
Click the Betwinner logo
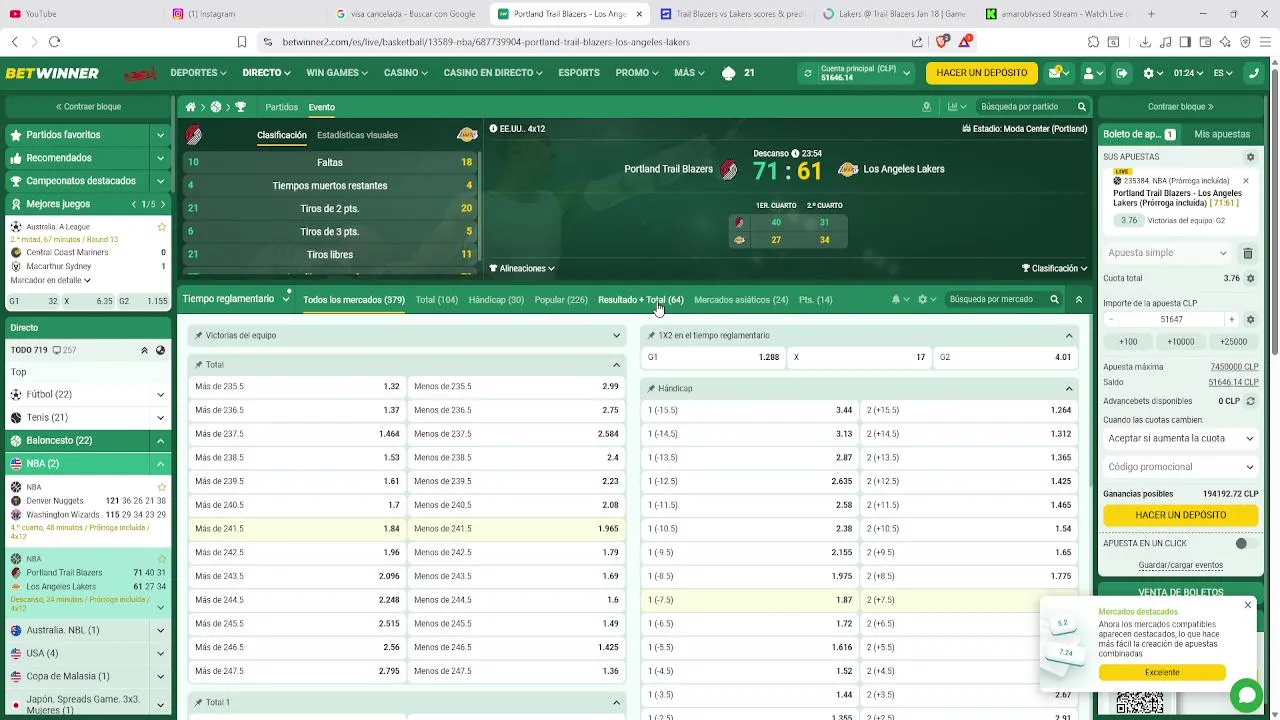pyautogui.click(x=52, y=73)
